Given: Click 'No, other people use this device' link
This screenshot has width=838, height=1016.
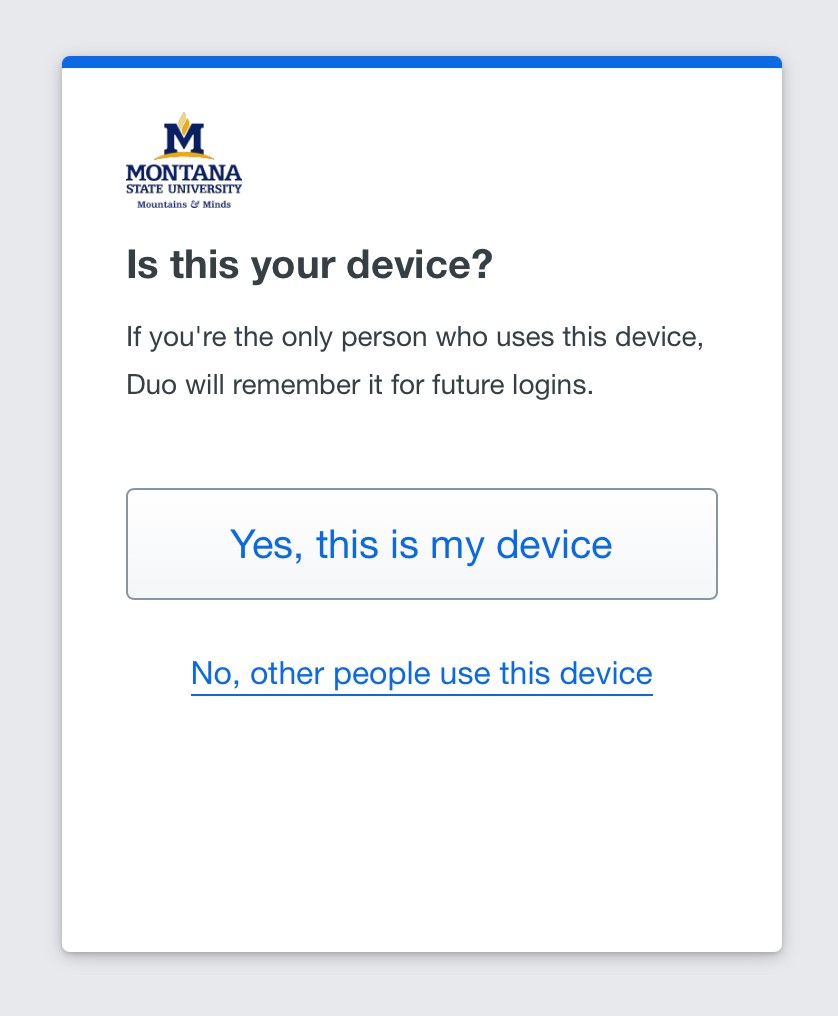Looking at the screenshot, I should (421, 674).
